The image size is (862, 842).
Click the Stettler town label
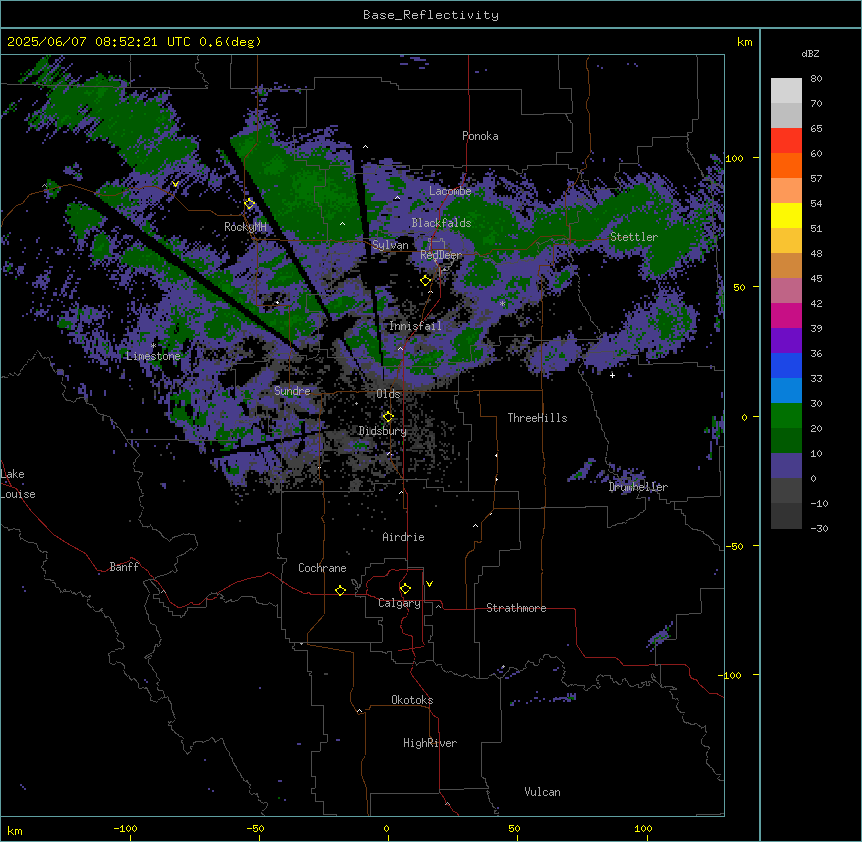click(x=633, y=237)
